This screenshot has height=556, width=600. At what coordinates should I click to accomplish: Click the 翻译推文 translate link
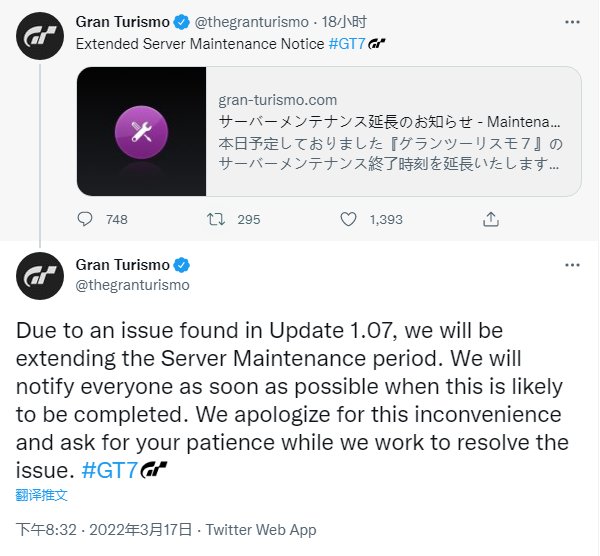coord(43,495)
